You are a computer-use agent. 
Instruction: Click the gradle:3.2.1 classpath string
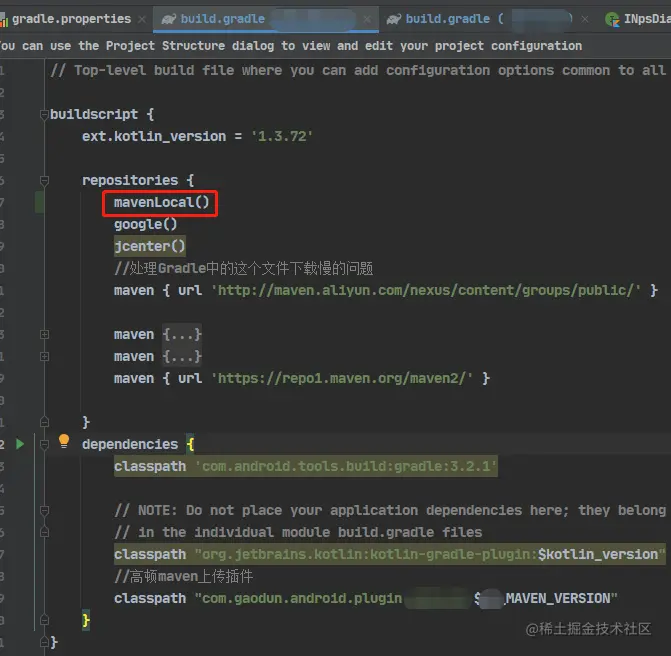pyautogui.click(x=346, y=466)
